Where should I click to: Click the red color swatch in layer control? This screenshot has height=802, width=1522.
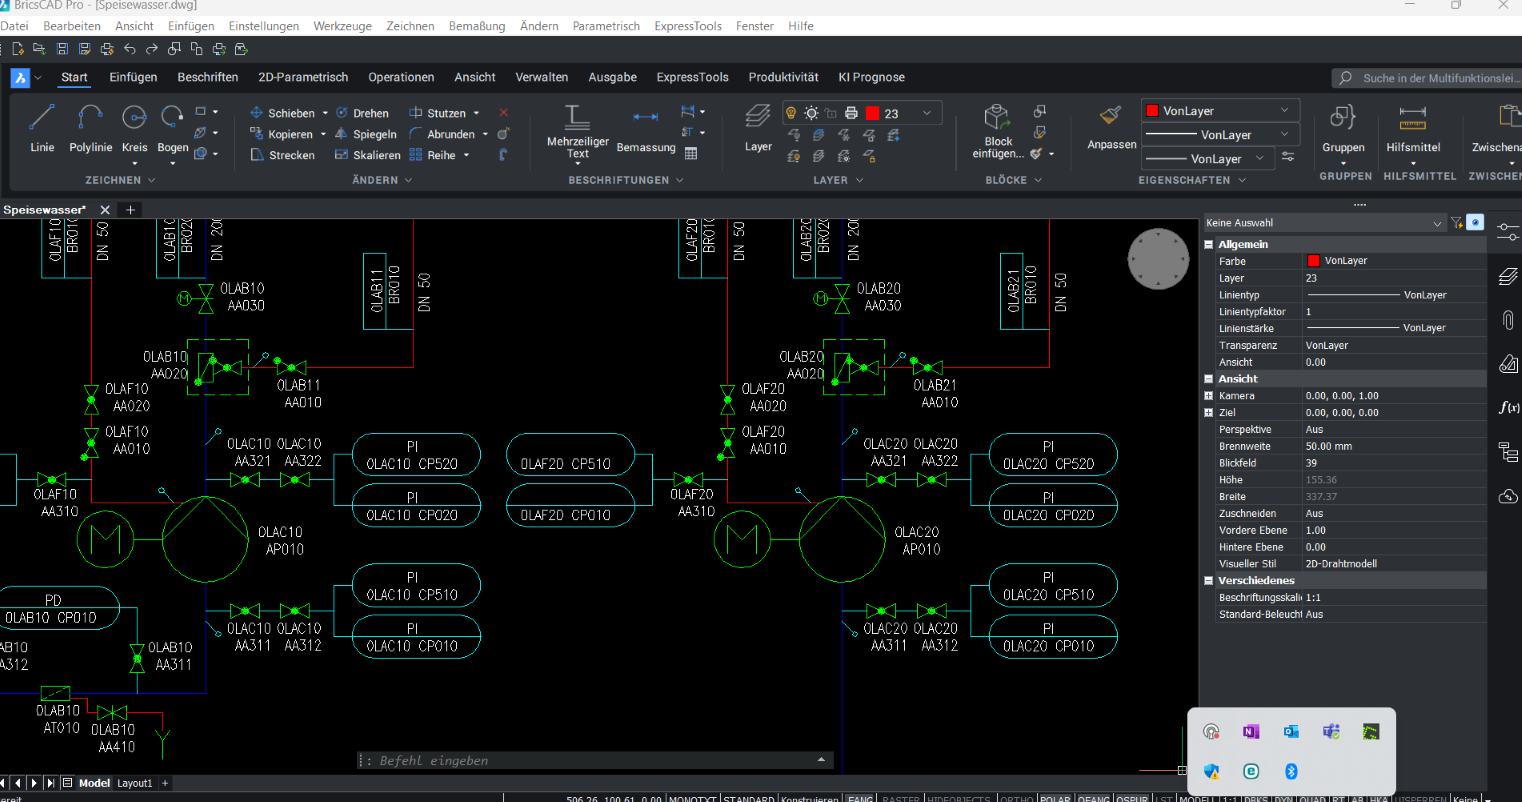(872, 113)
